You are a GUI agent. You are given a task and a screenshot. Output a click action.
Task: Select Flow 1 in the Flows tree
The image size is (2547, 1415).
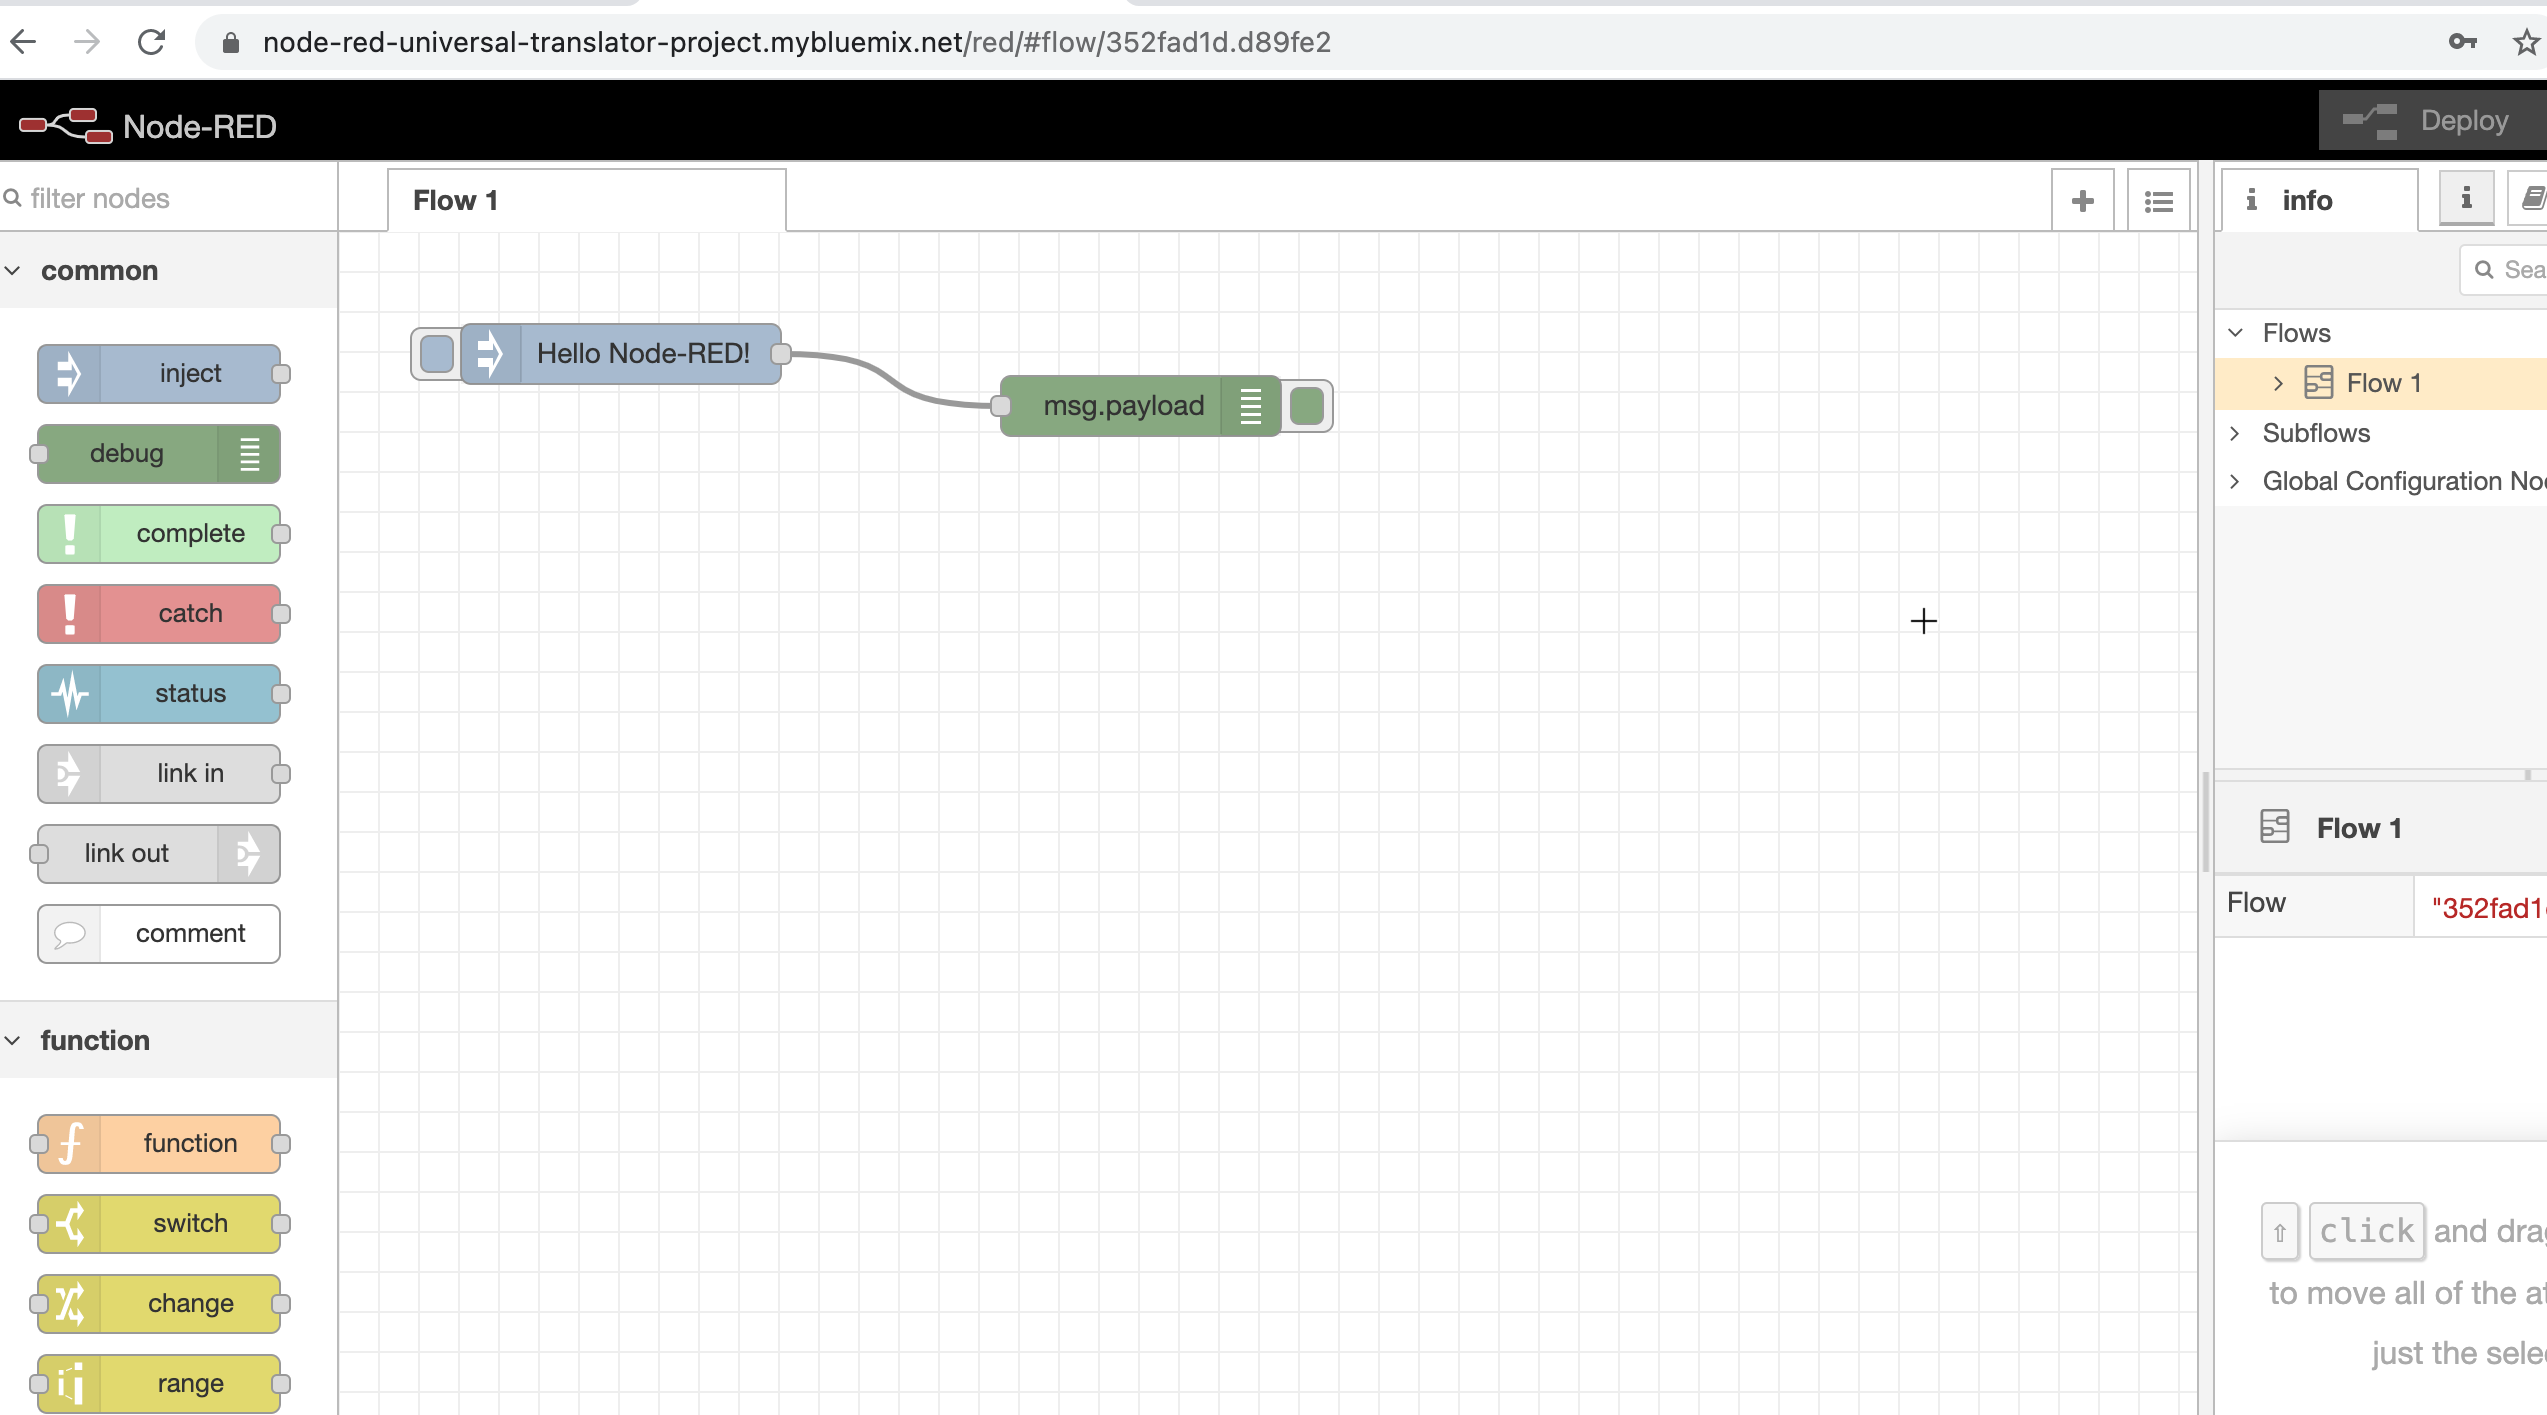click(2383, 383)
